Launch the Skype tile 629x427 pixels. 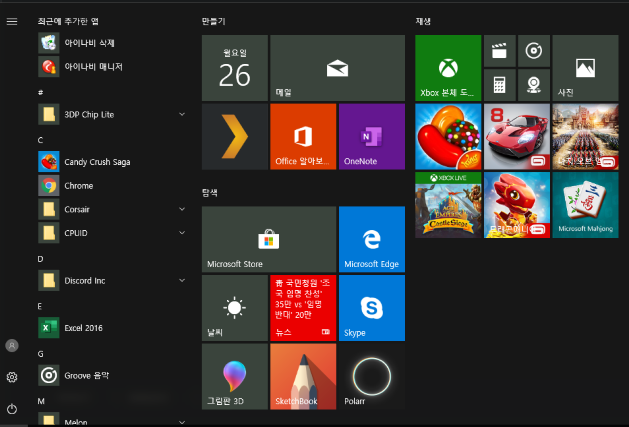[372, 308]
